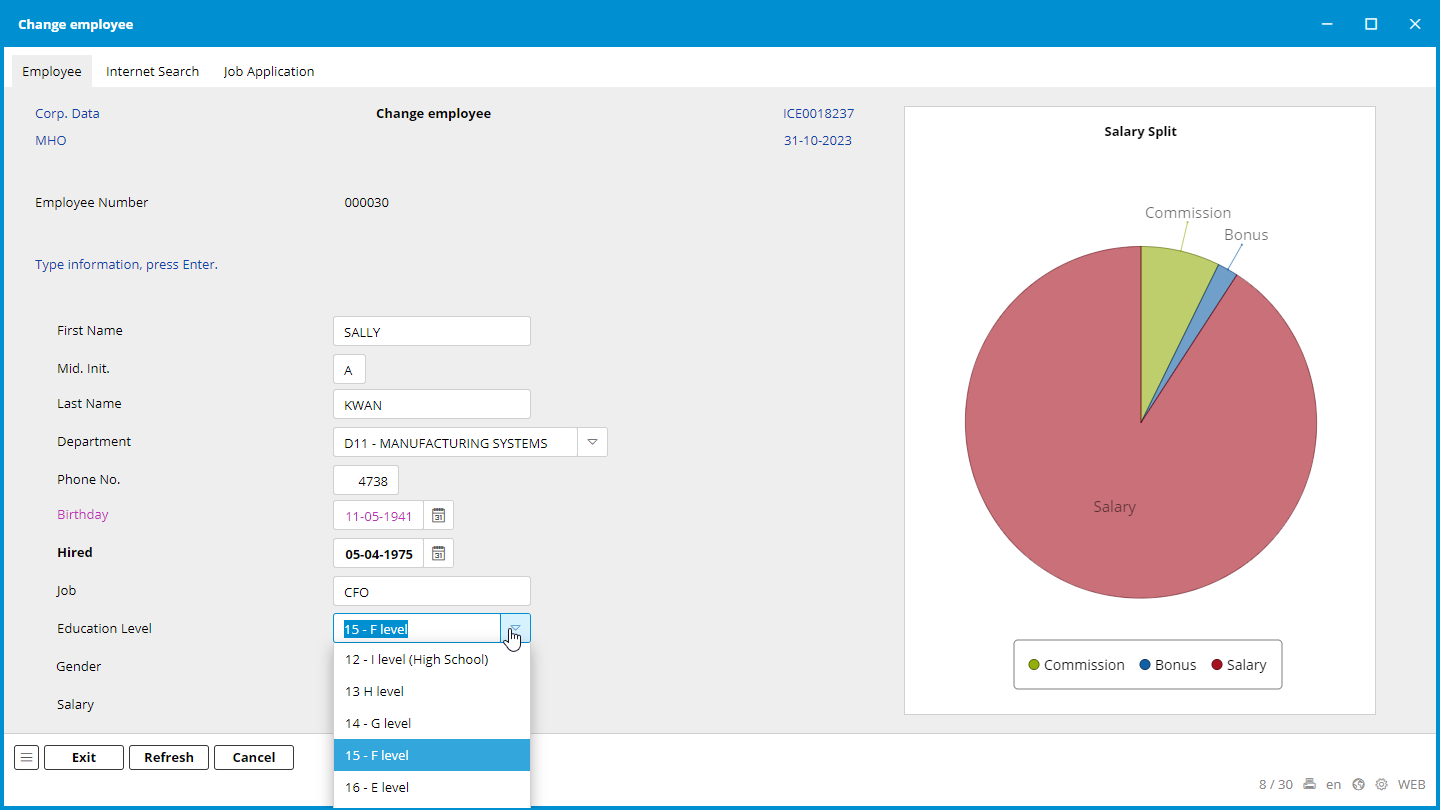Click the printer icon in status bar
Viewport: 1440px width, 810px height.
point(1308,785)
